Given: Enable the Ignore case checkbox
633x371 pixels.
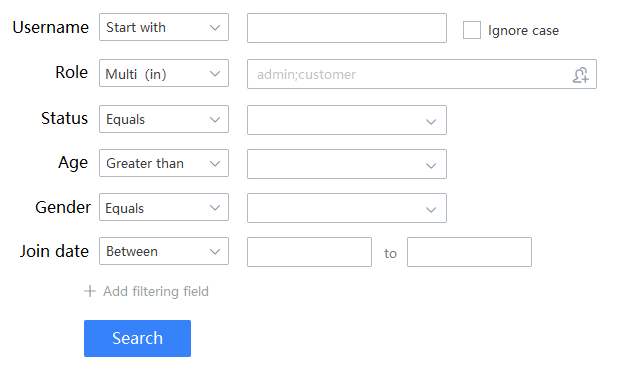Looking at the screenshot, I should point(472,30).
